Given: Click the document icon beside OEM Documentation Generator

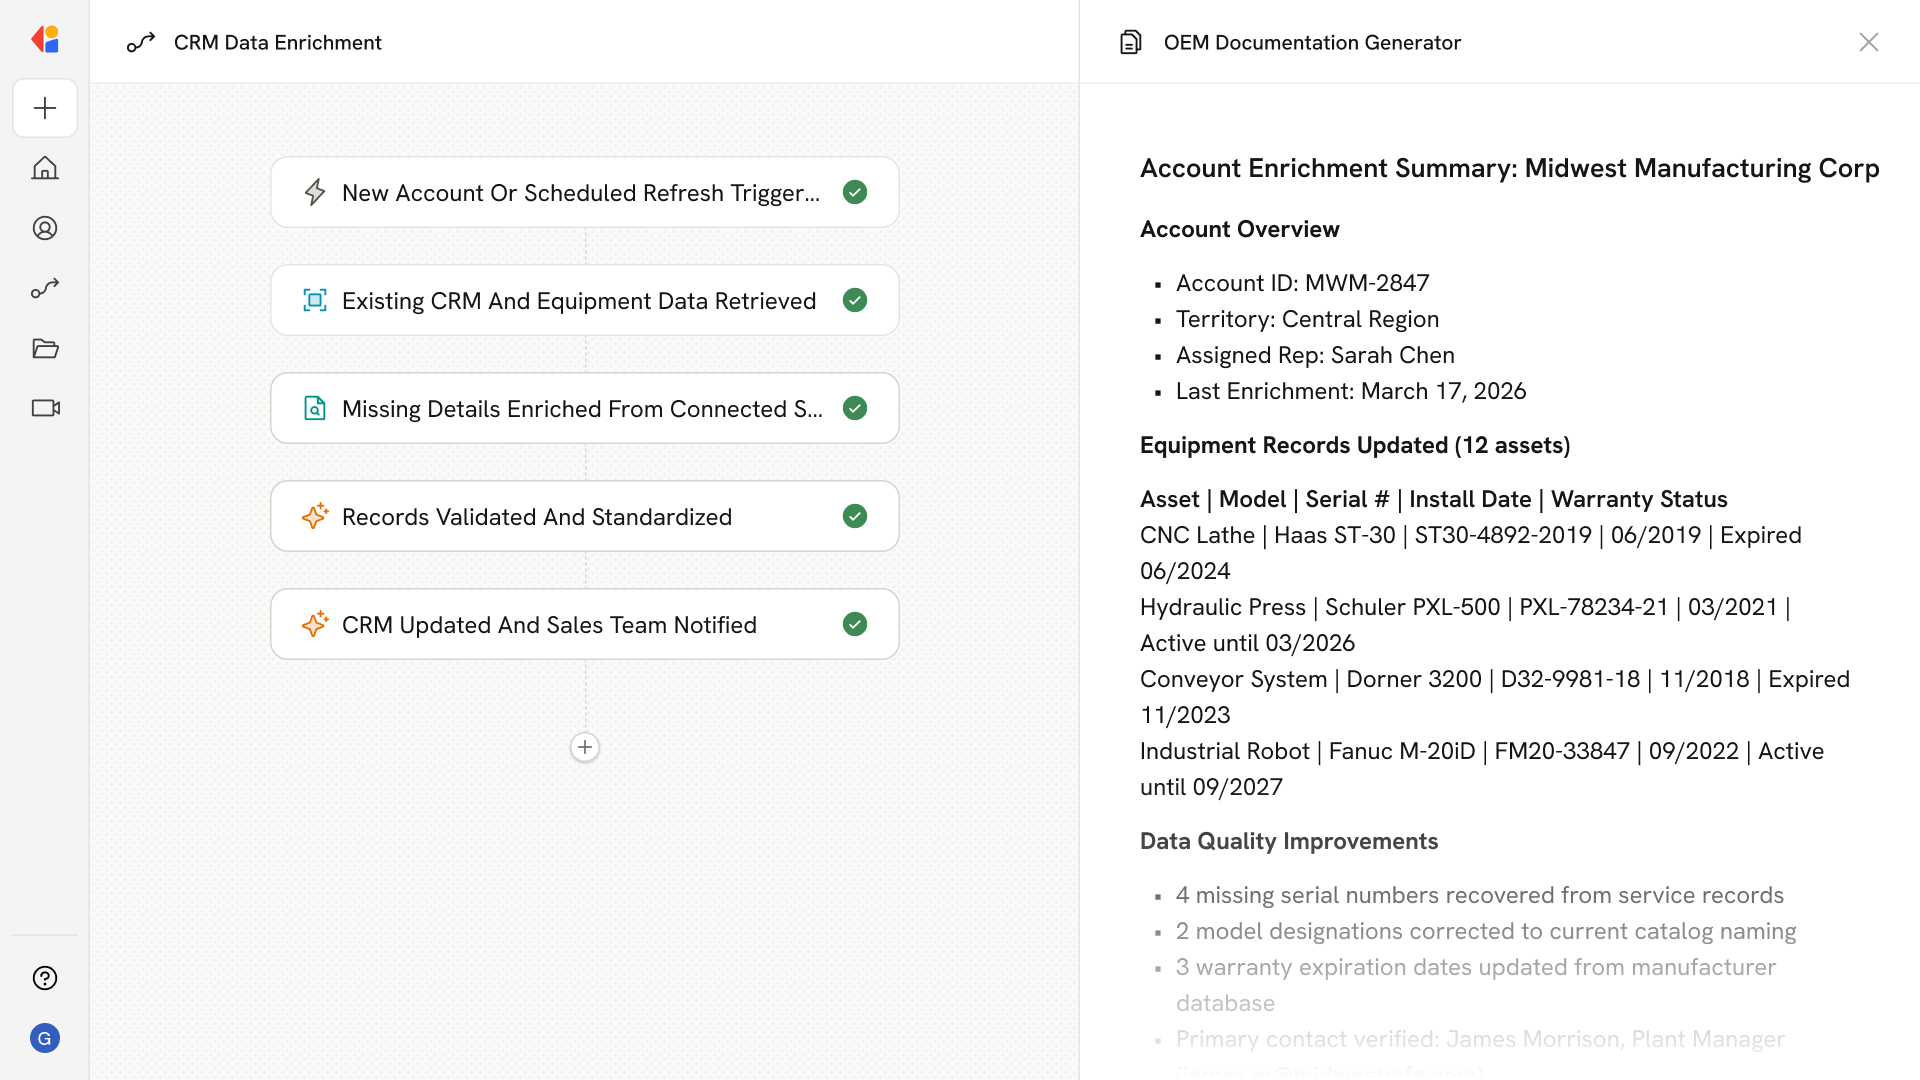Looking at the screenshot, I should [x=1130, y=42].
